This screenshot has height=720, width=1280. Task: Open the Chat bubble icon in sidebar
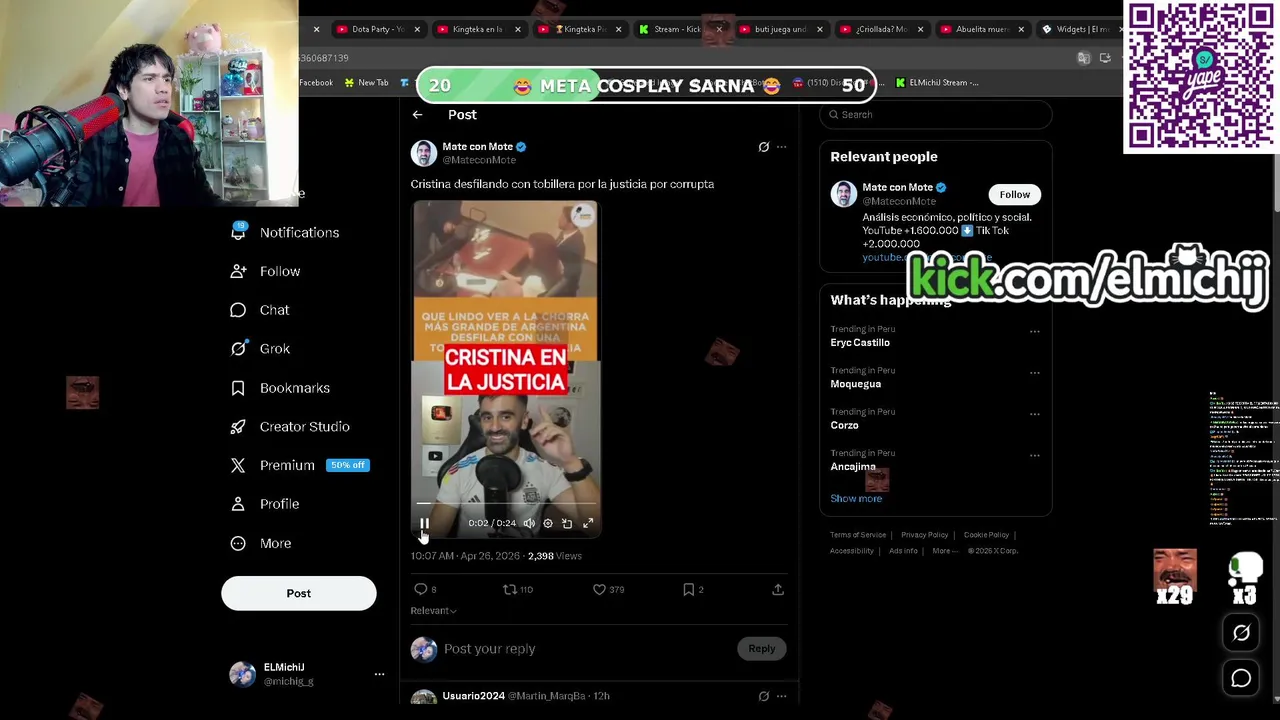coord(238,310)
